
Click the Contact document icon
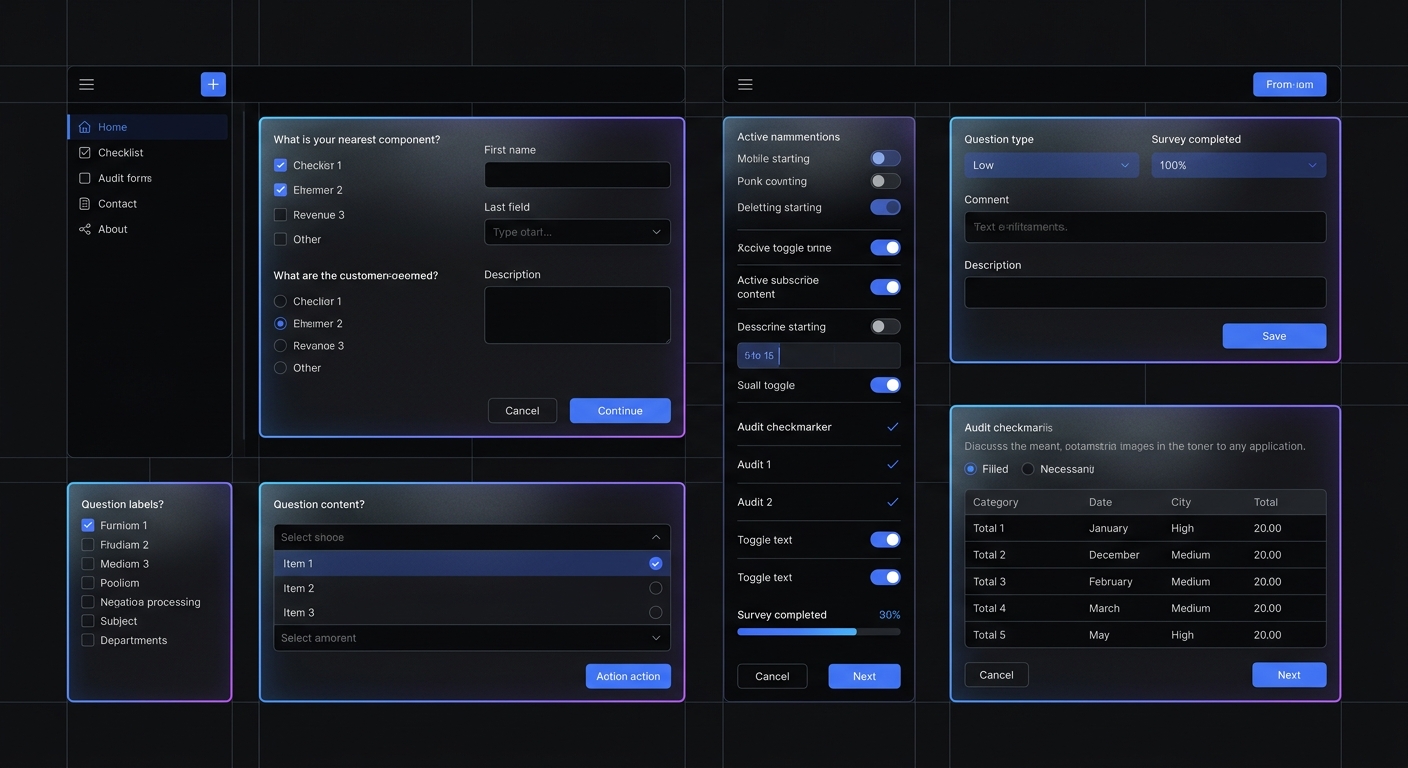85,204
